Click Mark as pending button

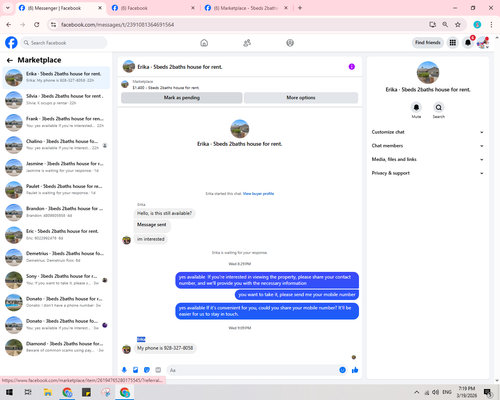pos(182,98)
